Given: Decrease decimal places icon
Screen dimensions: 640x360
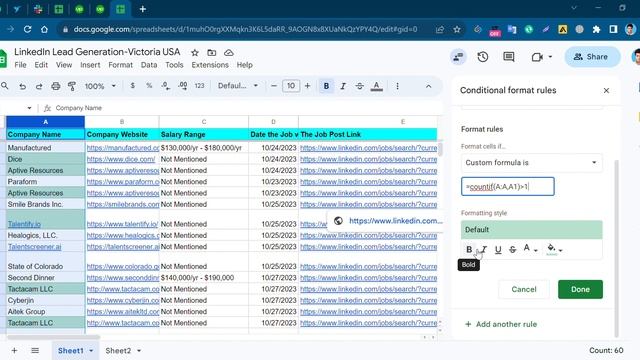Looking at the screenshot, I should click(165, 86).
